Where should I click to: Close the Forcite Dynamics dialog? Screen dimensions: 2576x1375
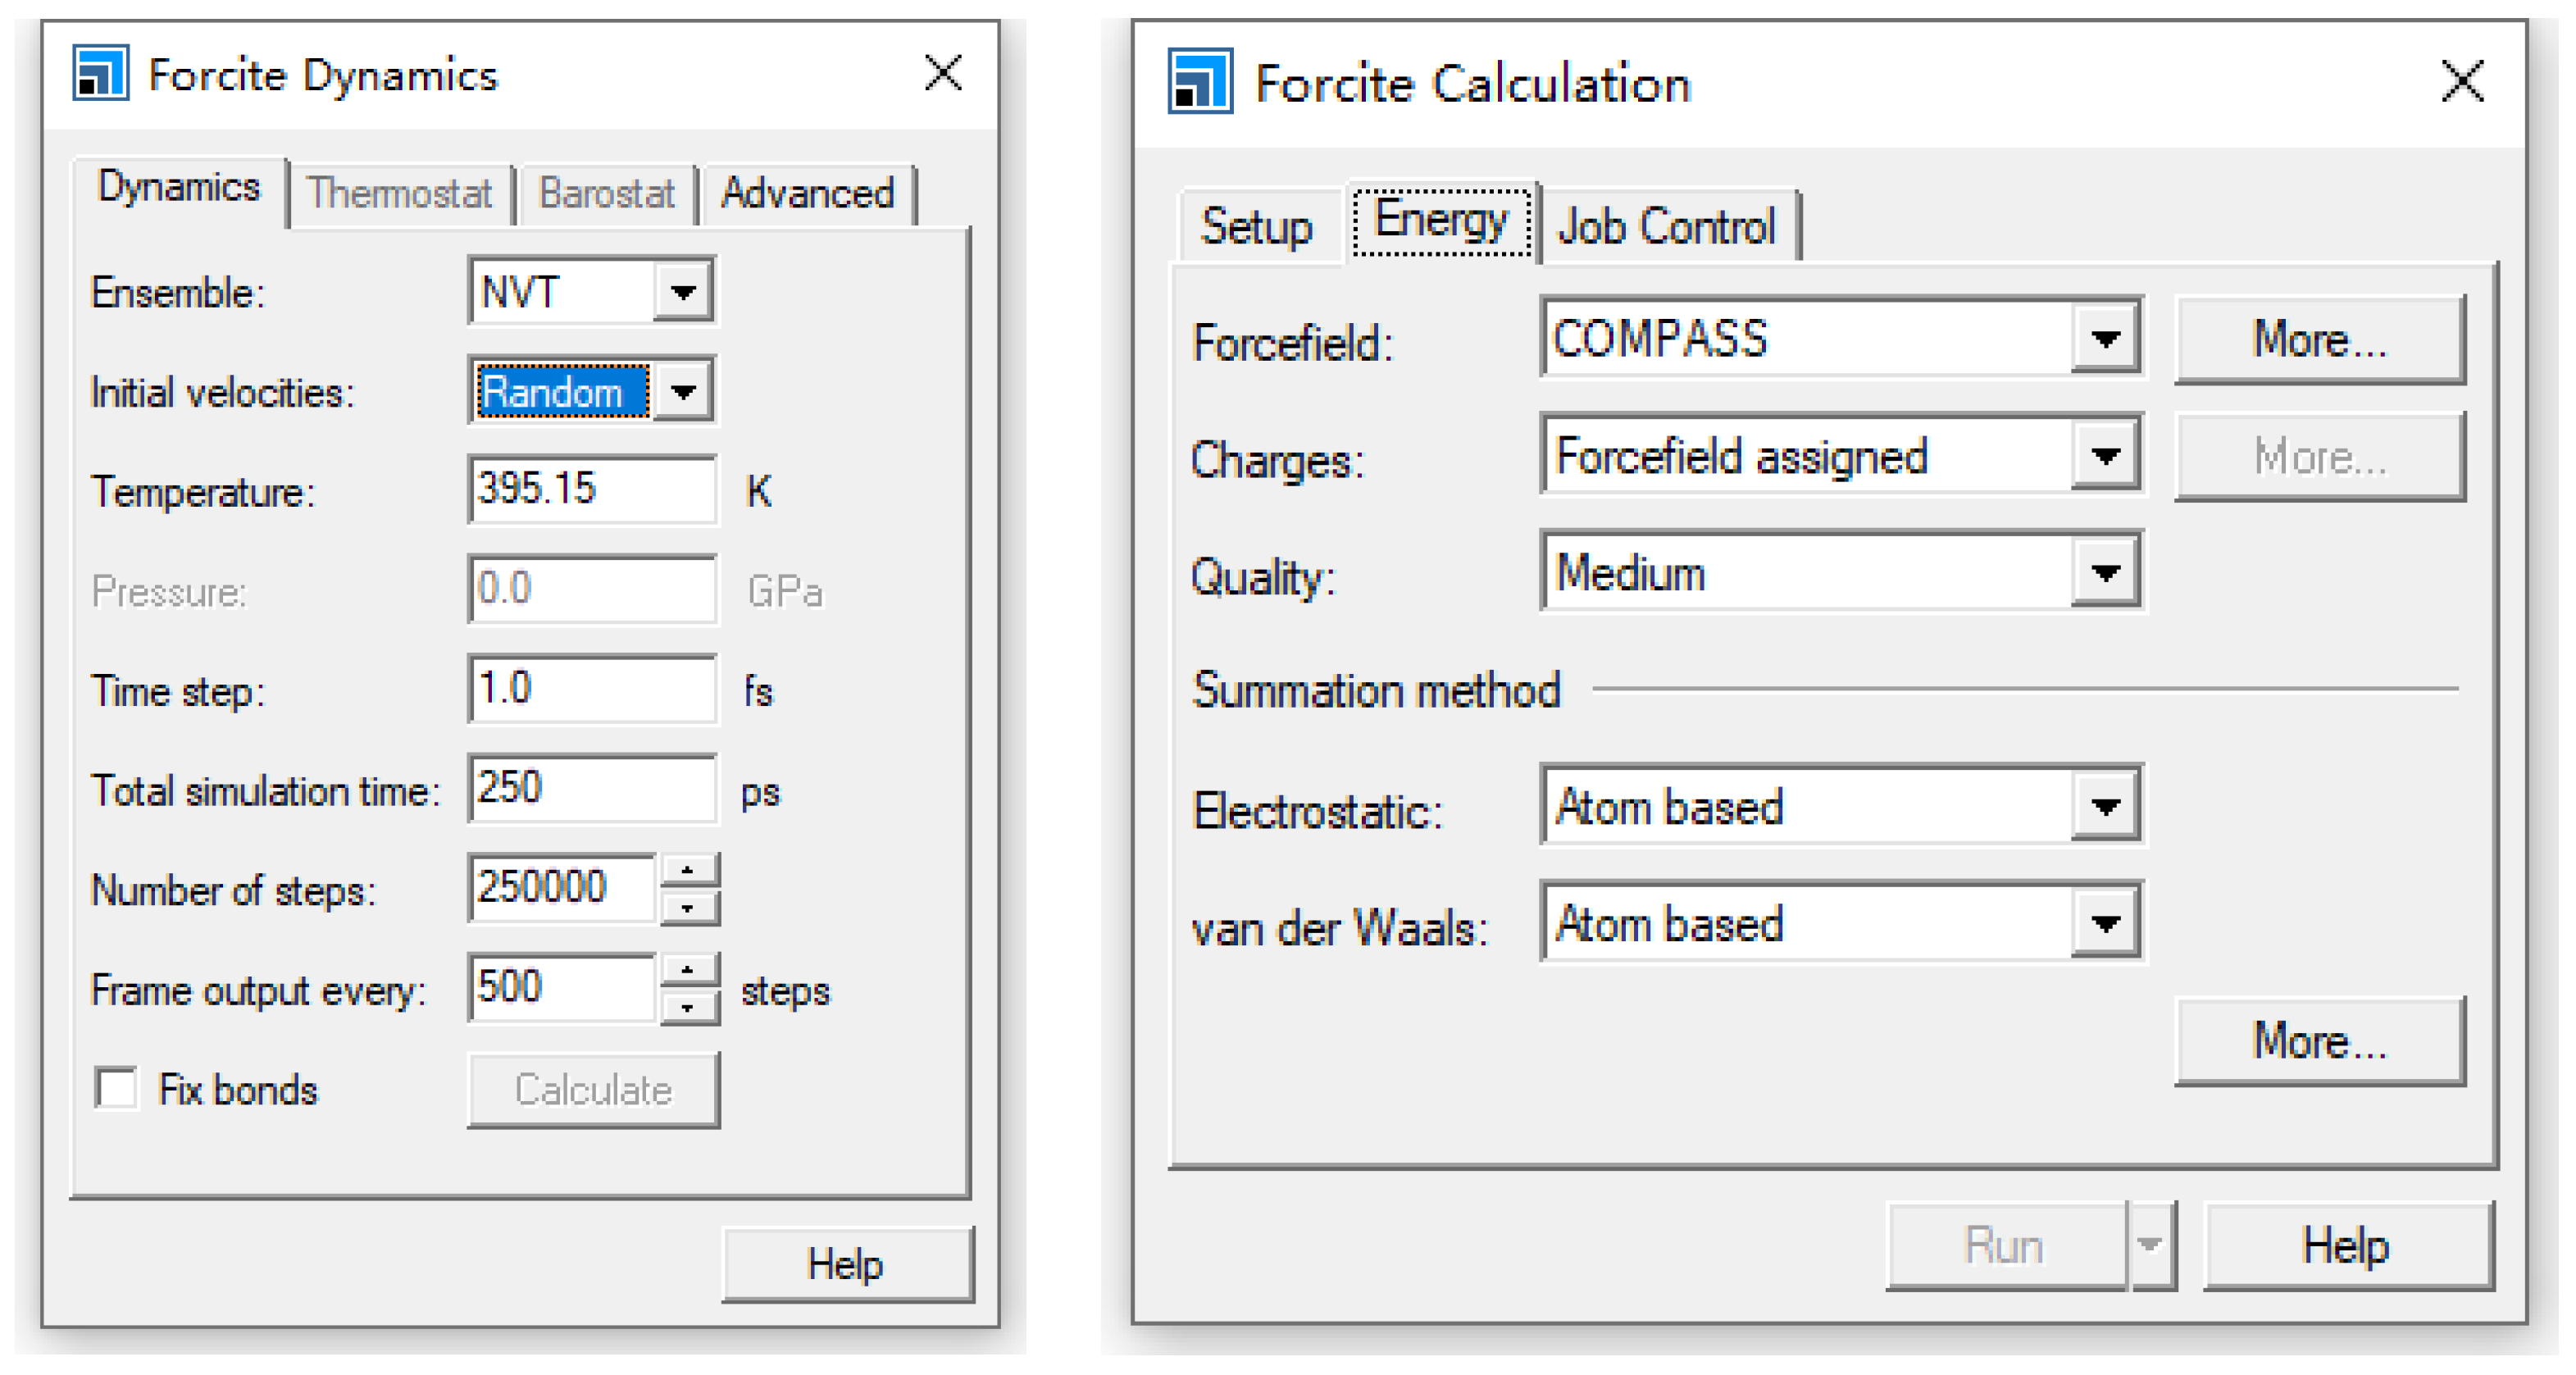pyautogui.click(x=942, y=73)
